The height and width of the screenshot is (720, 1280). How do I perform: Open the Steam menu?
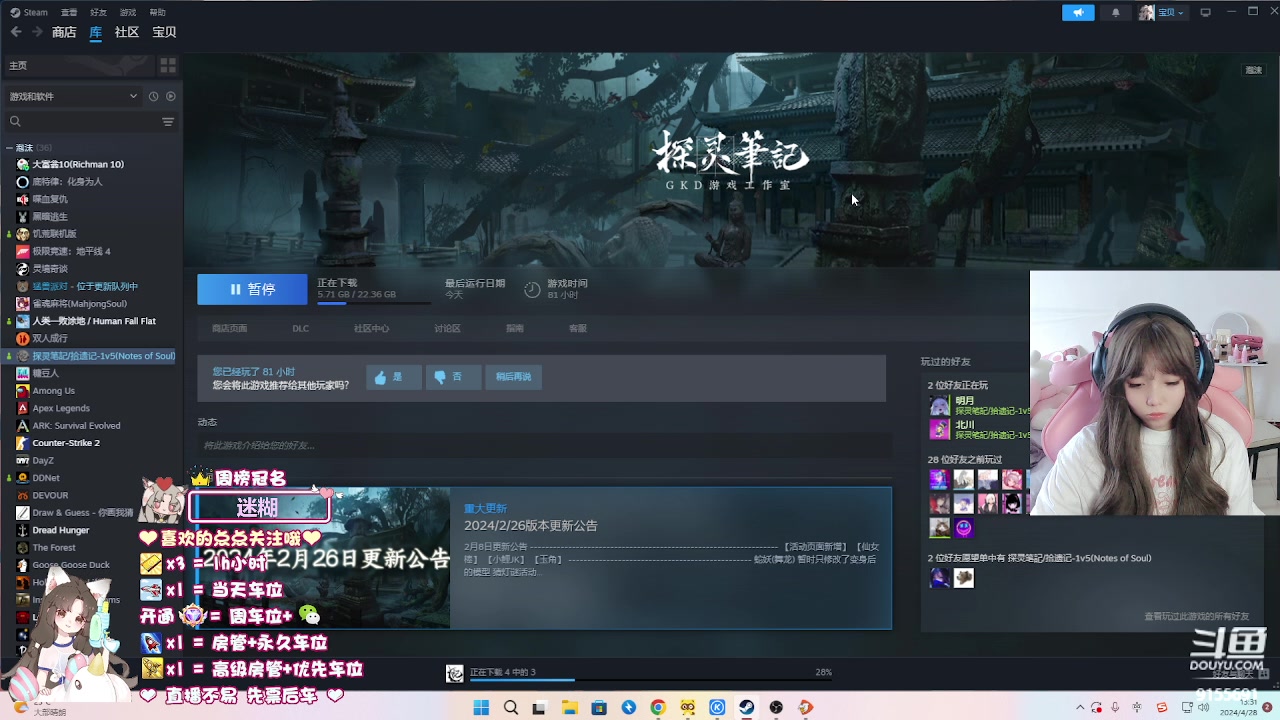point(29,12)
